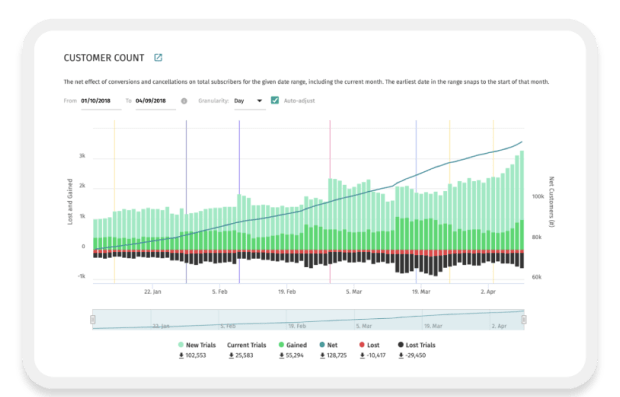Toggle Lost series legend label
Screen dimensions: 620x397
[x=373, y=345]
